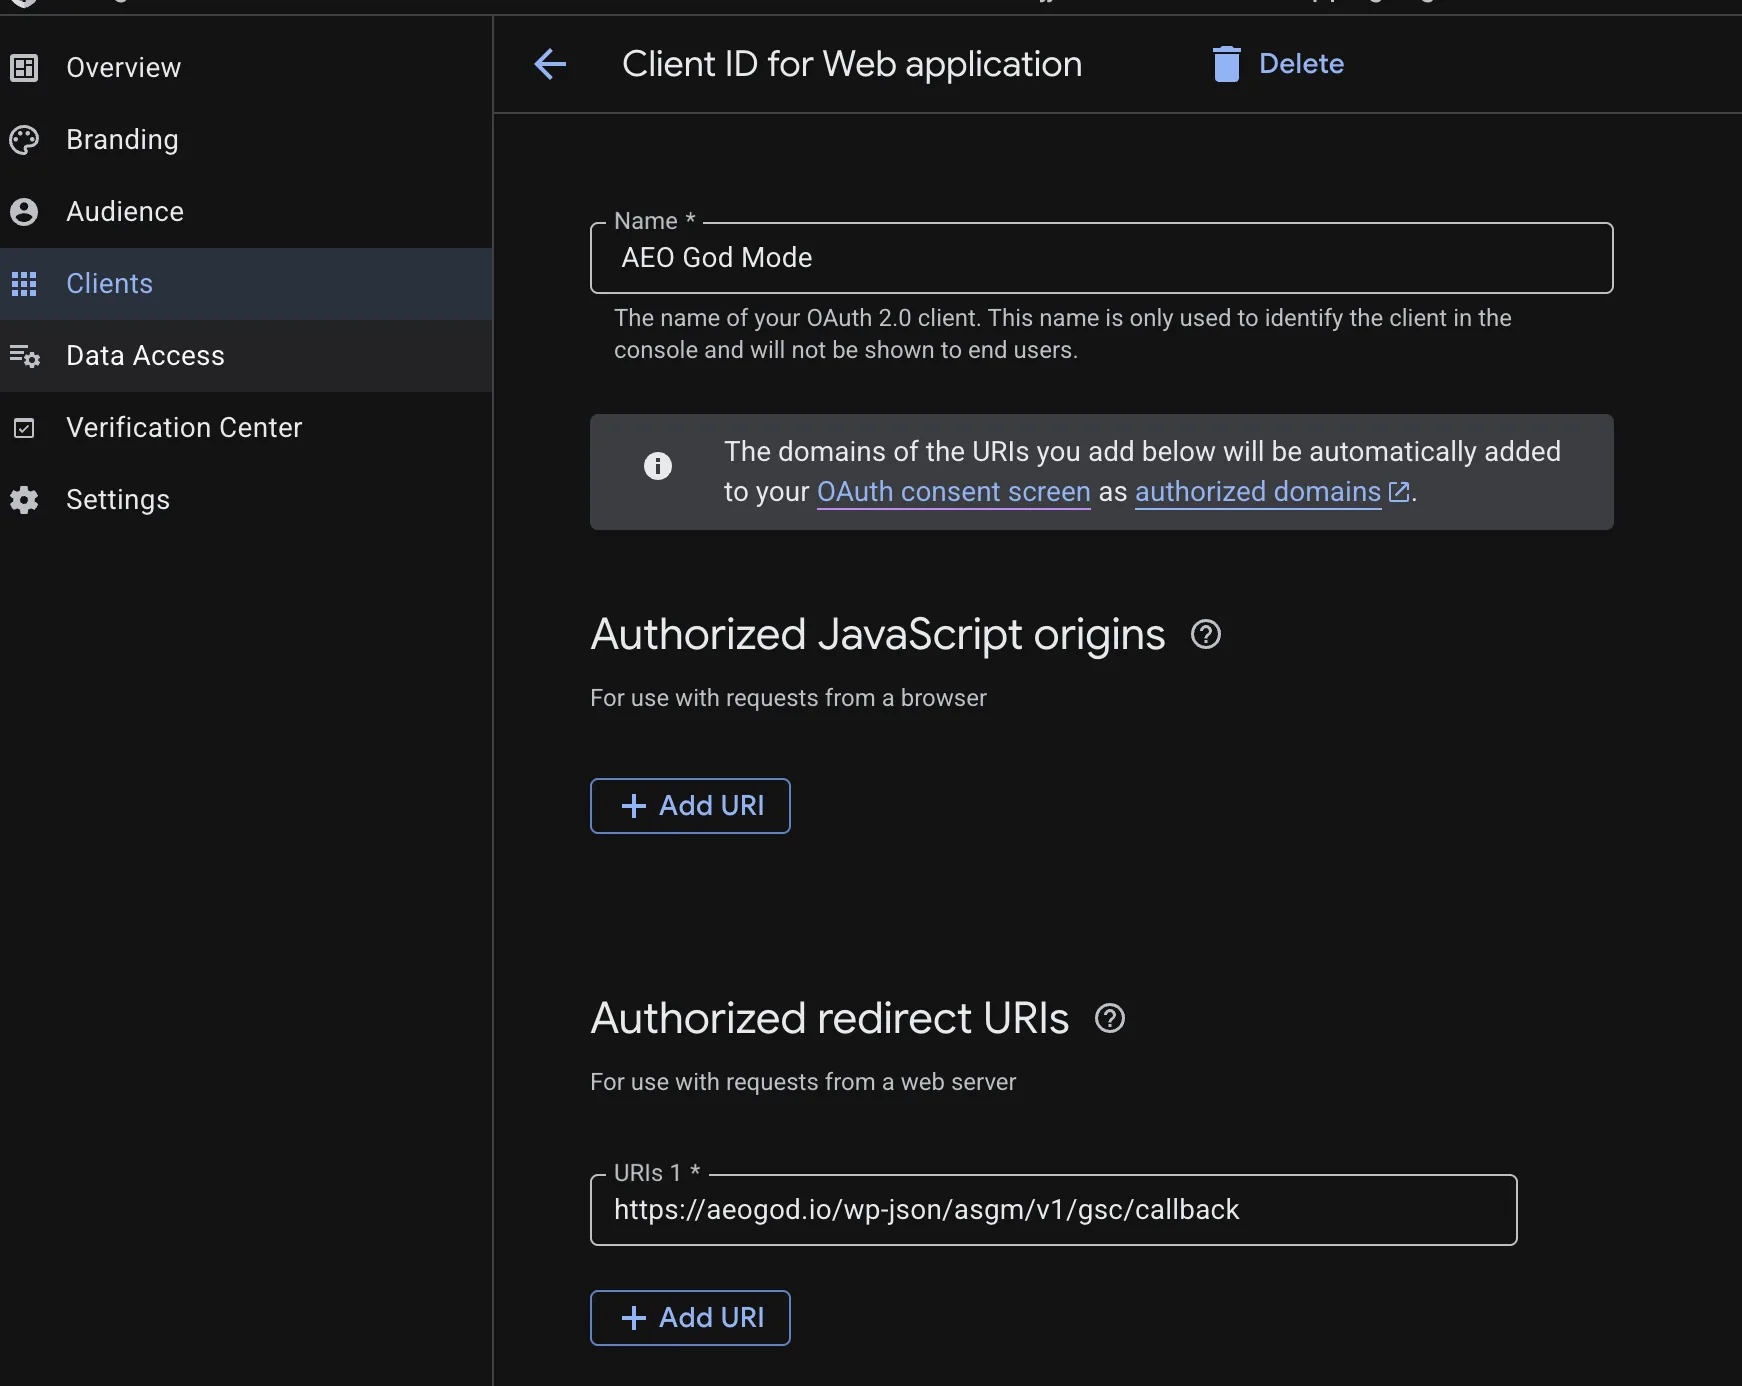Go to the Branding section

122,140
